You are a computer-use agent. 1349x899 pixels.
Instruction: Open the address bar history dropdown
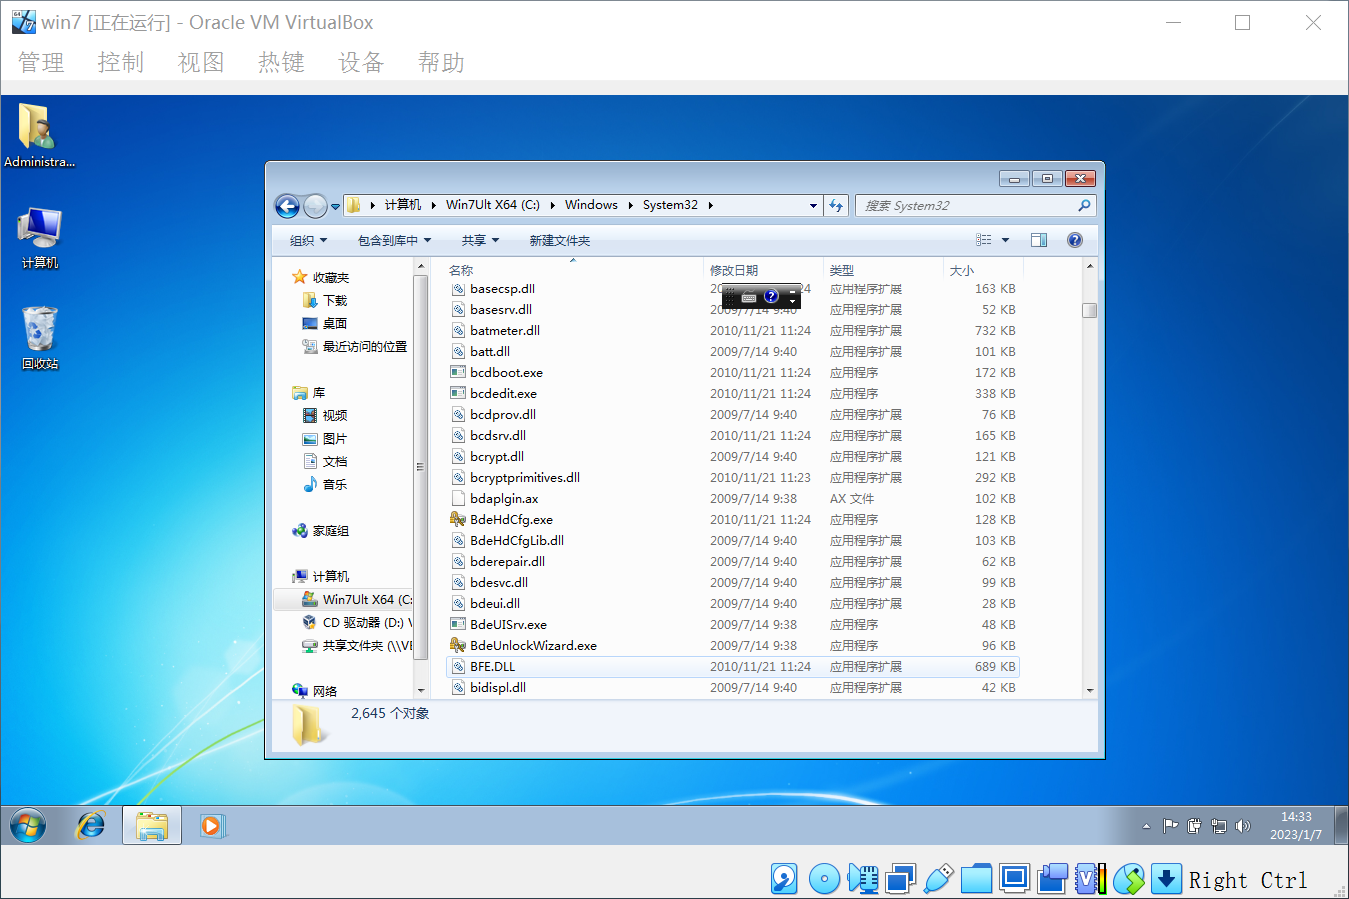[813, 206]
